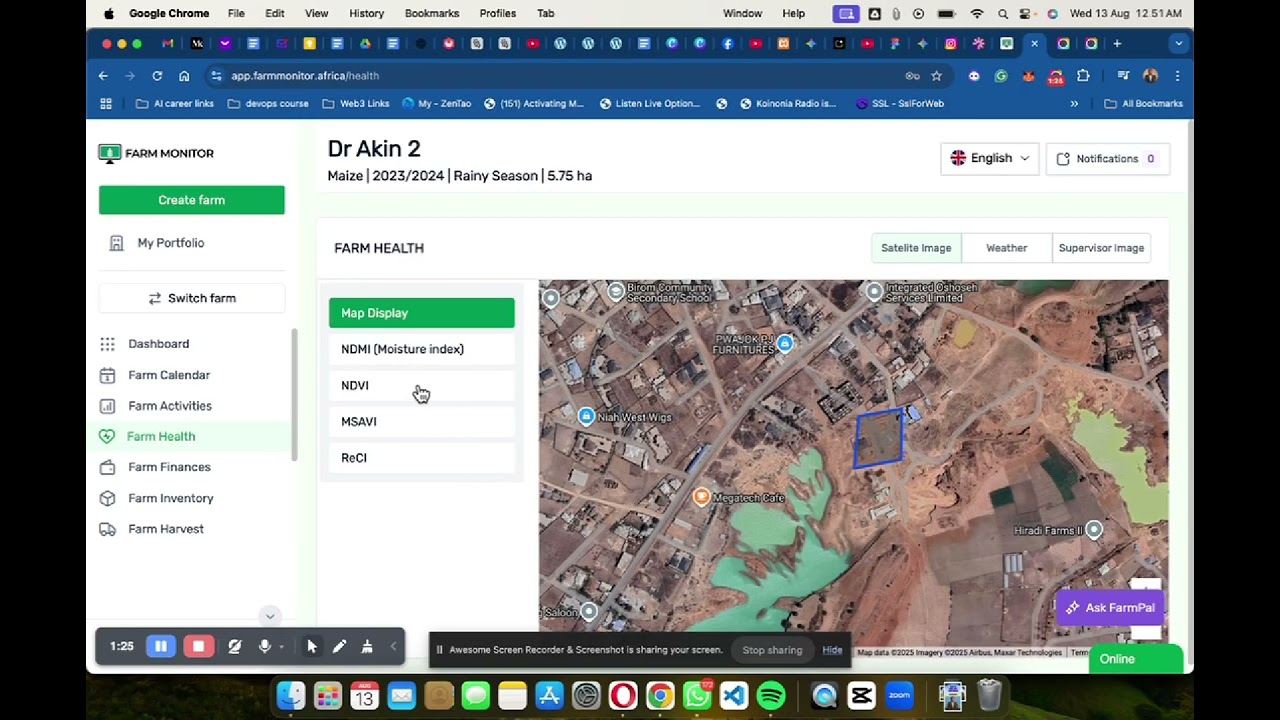Screen dimensions: 1280x720
Task: Click the Online status badge
Action: pos(1134,659)
